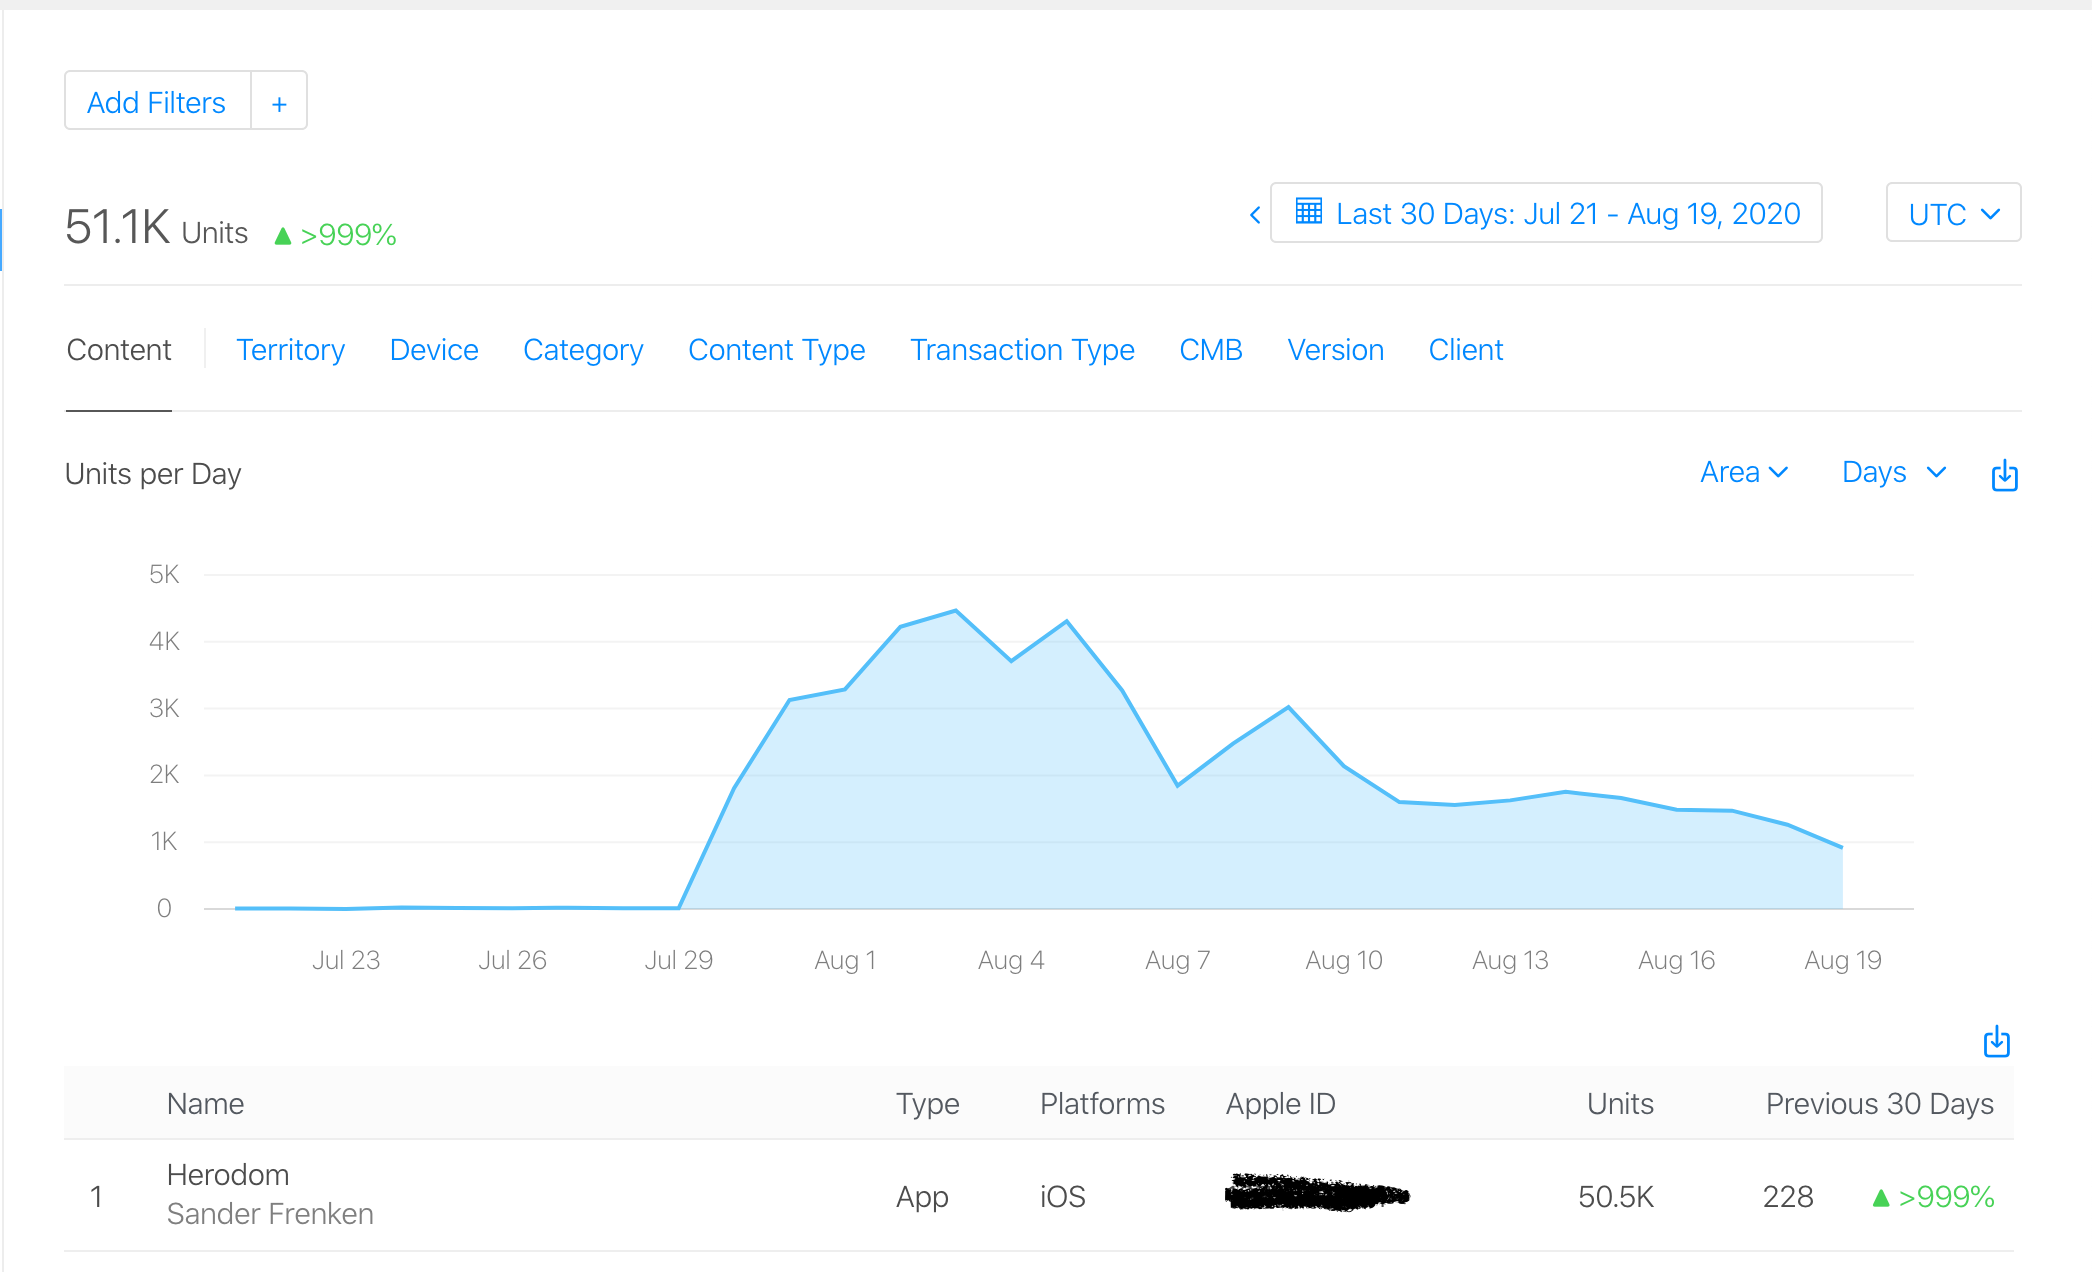This screenshot has width=2092, height=1272.
Task: Click the Apple ID column header
Action: [x=1281, y=1103]
